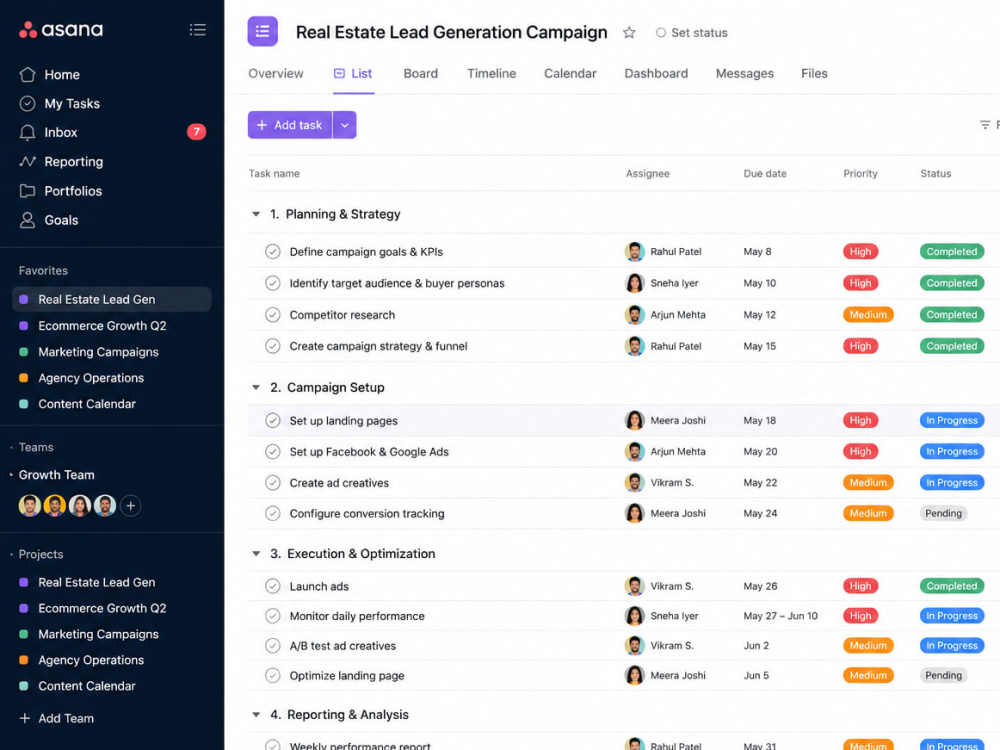Click the color dot of Content Calendar in Projects
1000x750 pixels.
pyautogui.click(x=24, y=686)
